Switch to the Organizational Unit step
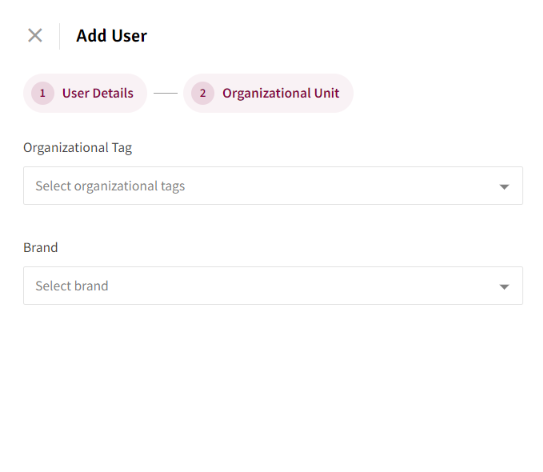The image size is (543, 472). pyautogui.click(x=268, y=93)
